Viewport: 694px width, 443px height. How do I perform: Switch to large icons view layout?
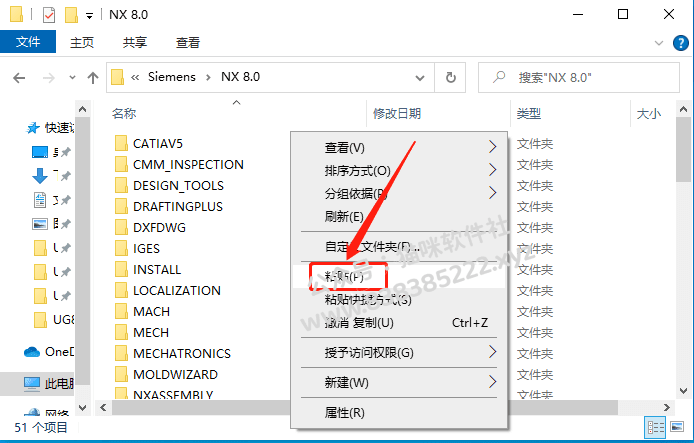pos(677,427)
